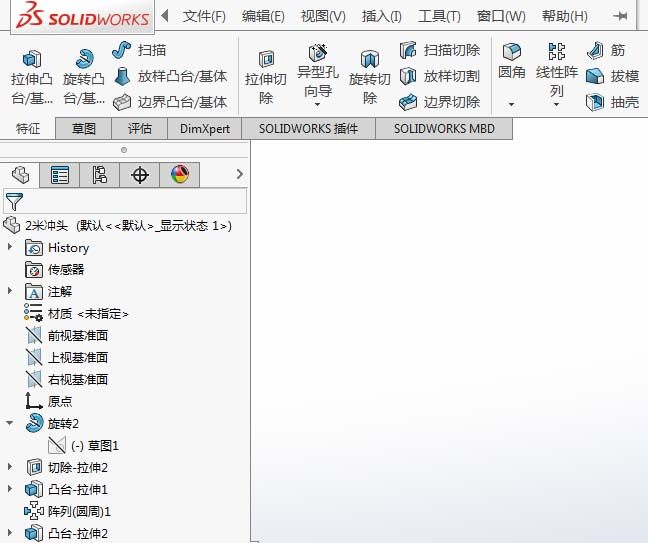Switch to the PropertyManager tab icon
Viewport: 648px width, 543px height.
click(60, 175)
